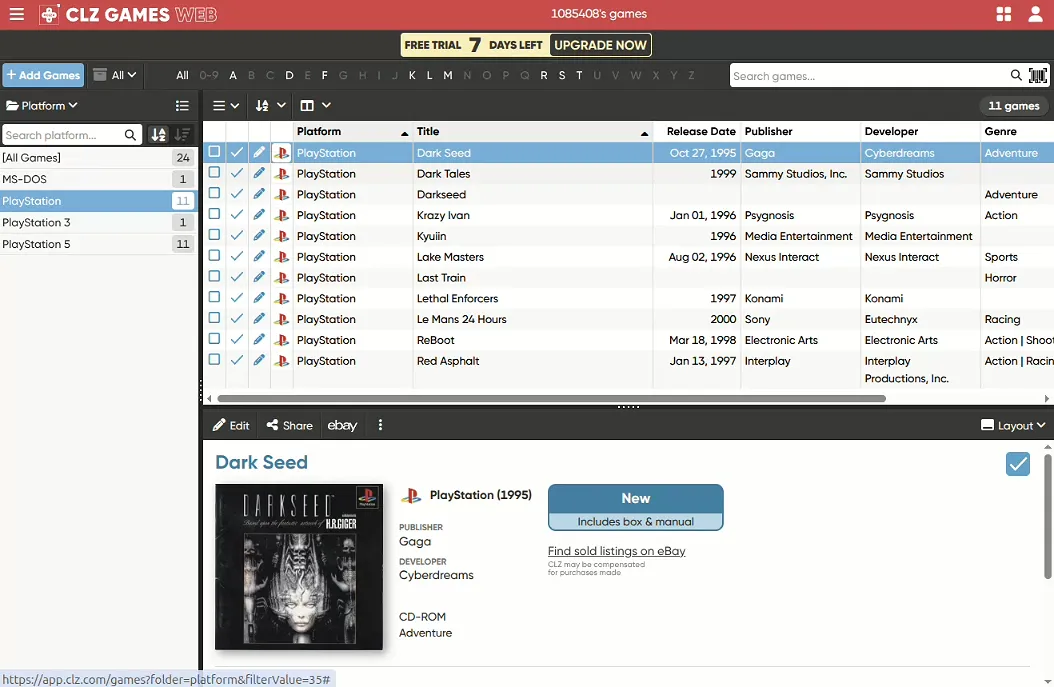Open the user account profile icon
Viewport: 1054px width, 687px height.
tap(1035, 14)
